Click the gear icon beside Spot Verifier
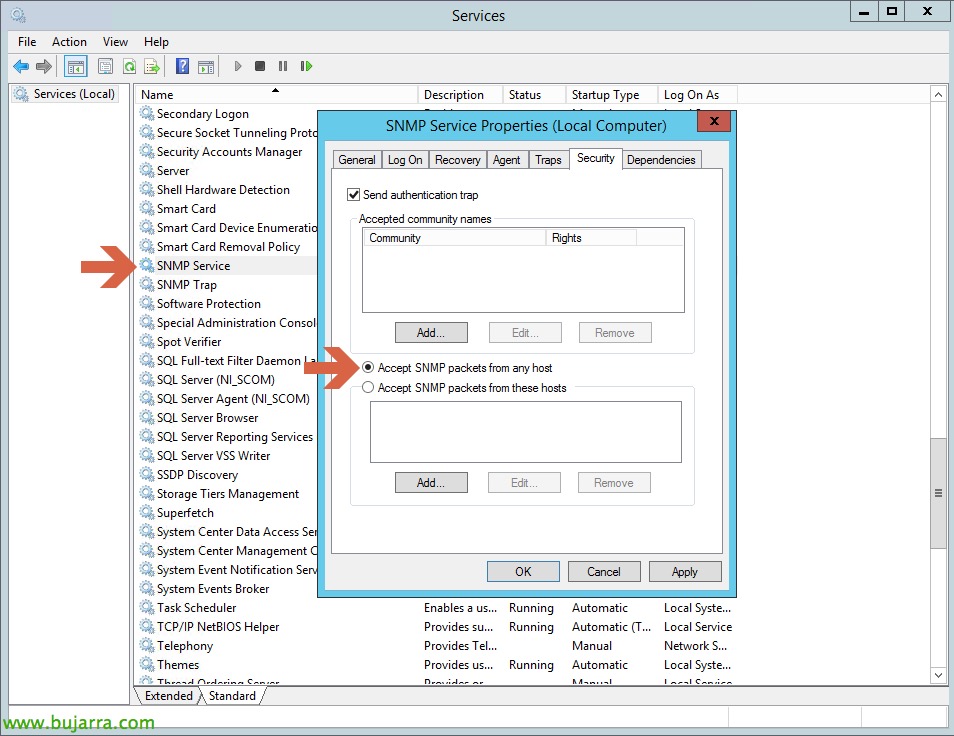The image size is (954, 736). [x=147, y=341]
